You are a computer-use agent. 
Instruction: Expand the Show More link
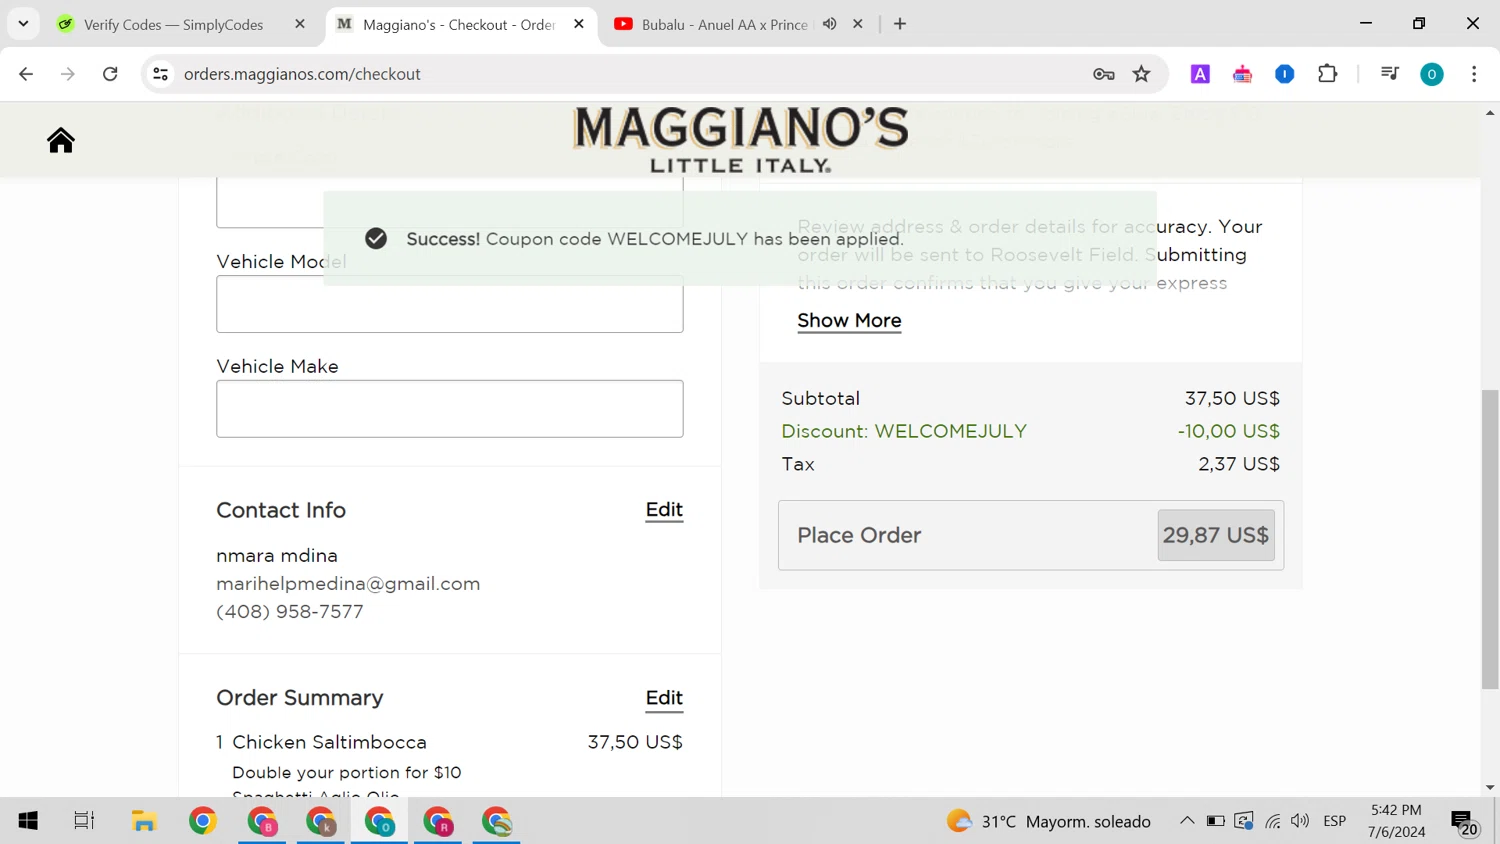[849, 320]
